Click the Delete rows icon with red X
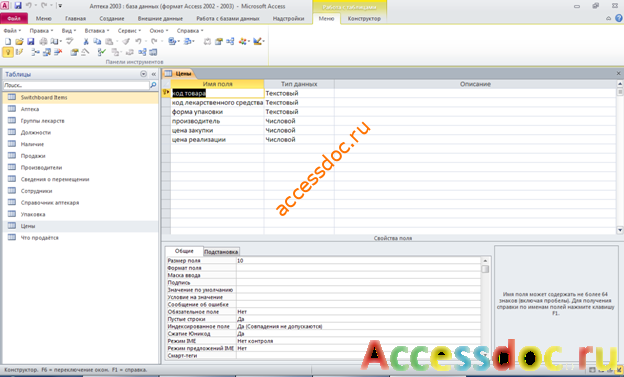The height and width of the screenshot is (377, 624). pos(58,52)
